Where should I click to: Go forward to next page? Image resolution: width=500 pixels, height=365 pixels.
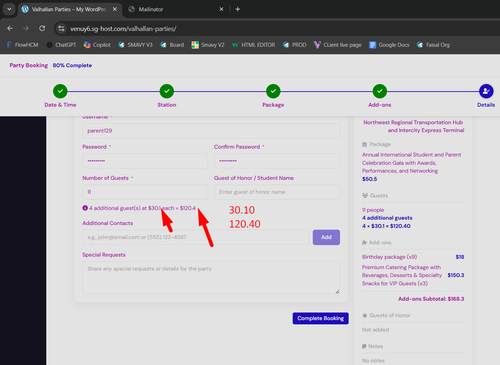[26, 29]
